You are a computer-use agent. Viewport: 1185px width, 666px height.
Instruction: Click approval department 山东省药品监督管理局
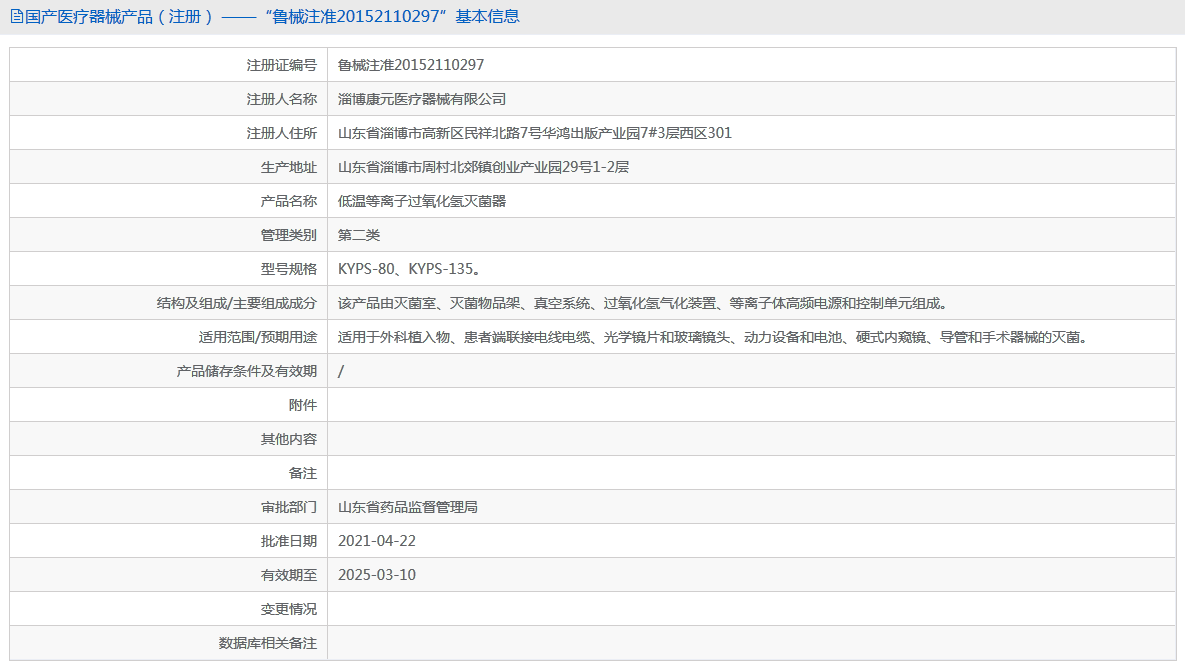click(x=408, y=507)
